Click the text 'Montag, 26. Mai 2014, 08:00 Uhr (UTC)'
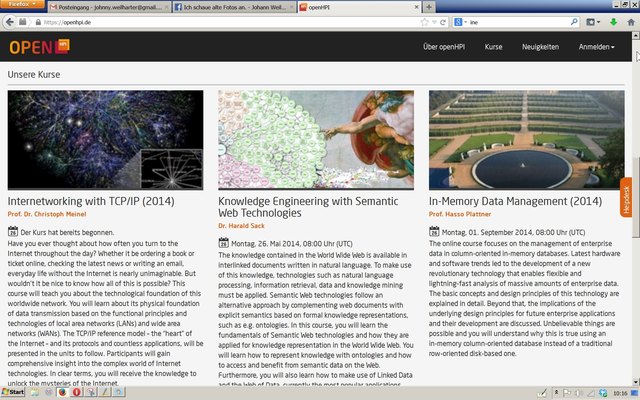Viewport: 640px width, 400px height. [x=292, y=244]
